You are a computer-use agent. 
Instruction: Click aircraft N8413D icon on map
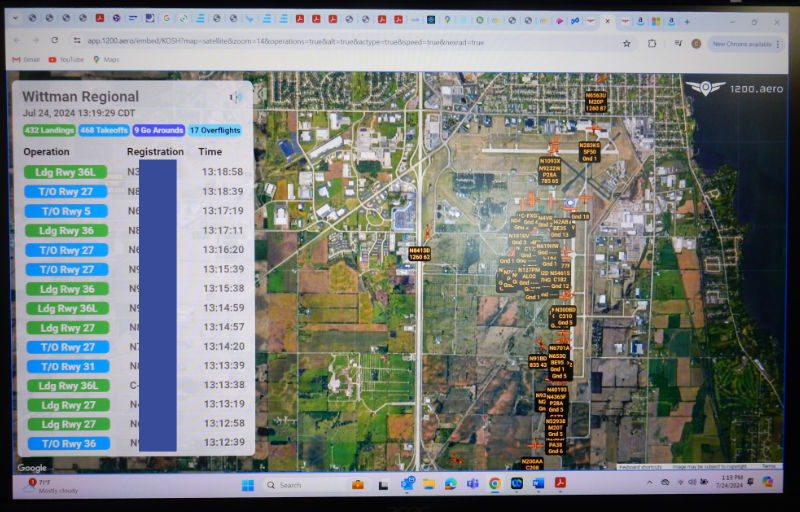coord(428,233)
